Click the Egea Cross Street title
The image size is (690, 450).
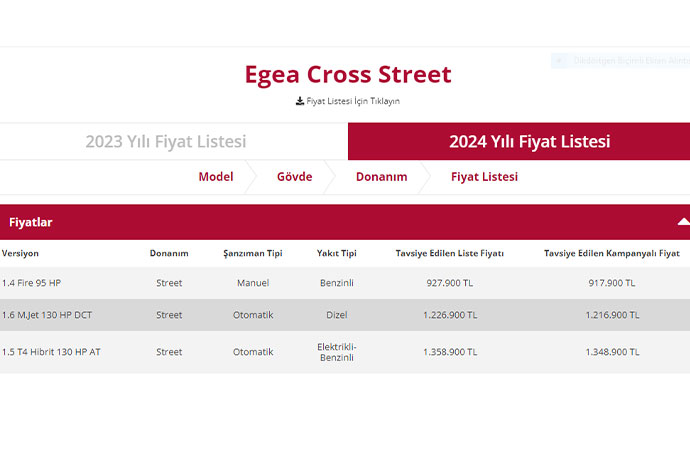[348, 75]
